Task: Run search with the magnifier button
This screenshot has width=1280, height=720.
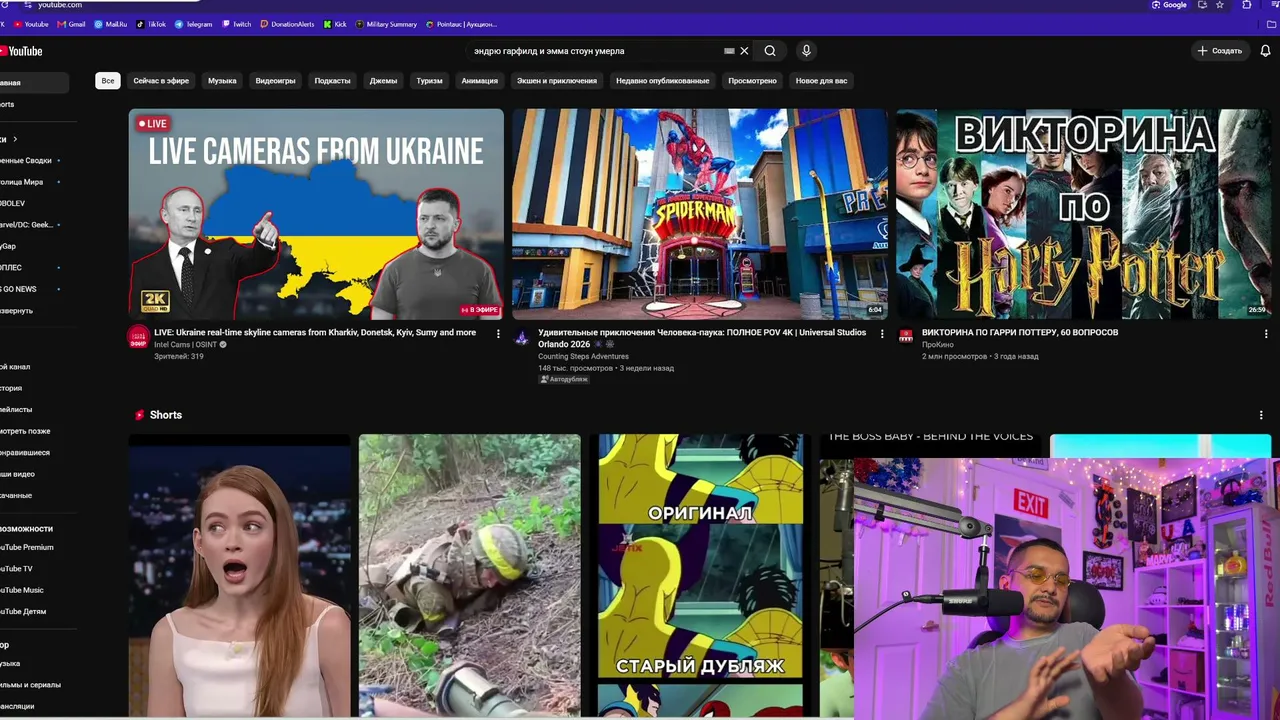Action: coord(770,51)
